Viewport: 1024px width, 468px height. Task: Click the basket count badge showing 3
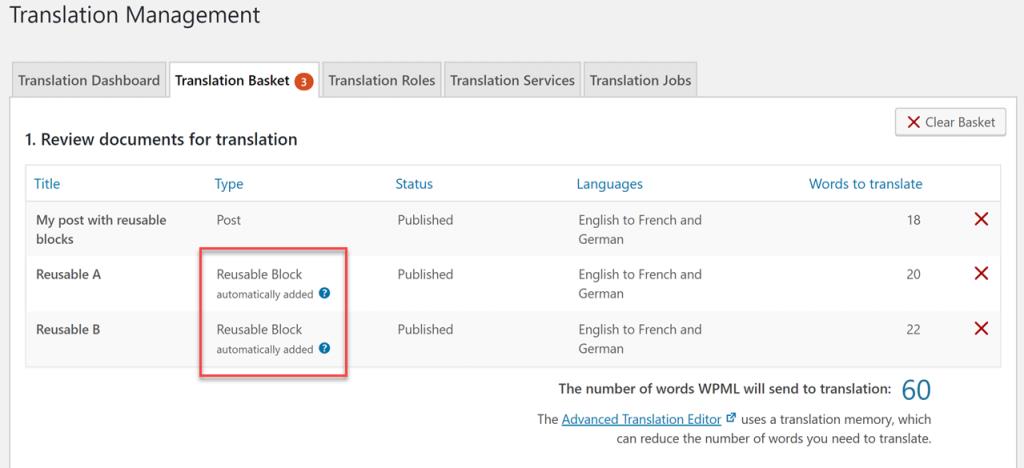point(304,81)
